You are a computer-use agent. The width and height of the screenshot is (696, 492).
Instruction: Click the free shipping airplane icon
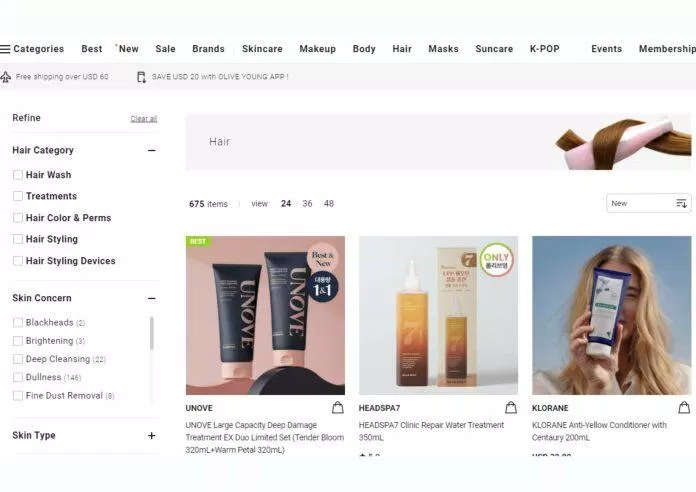(x=5, y=77)
